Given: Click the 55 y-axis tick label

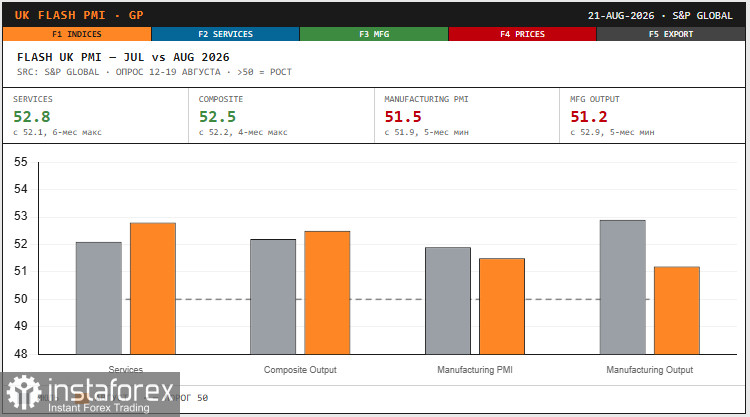Looking at the screenshot, I should coord(21,162).
